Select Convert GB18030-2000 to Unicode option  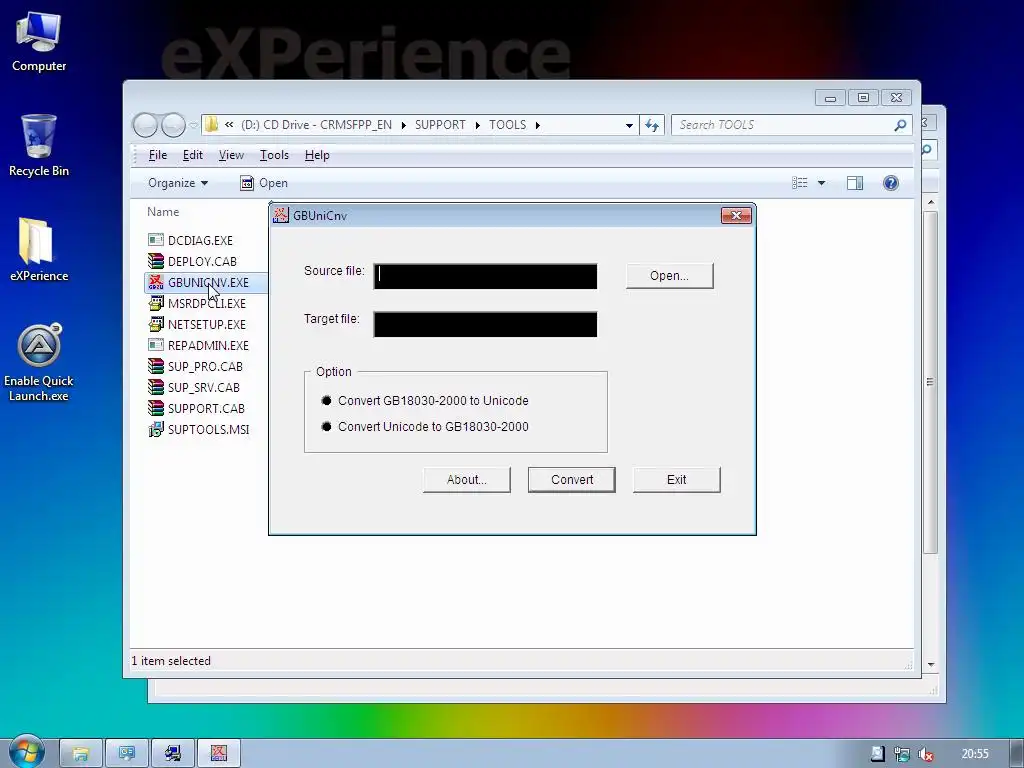(425, 400)
